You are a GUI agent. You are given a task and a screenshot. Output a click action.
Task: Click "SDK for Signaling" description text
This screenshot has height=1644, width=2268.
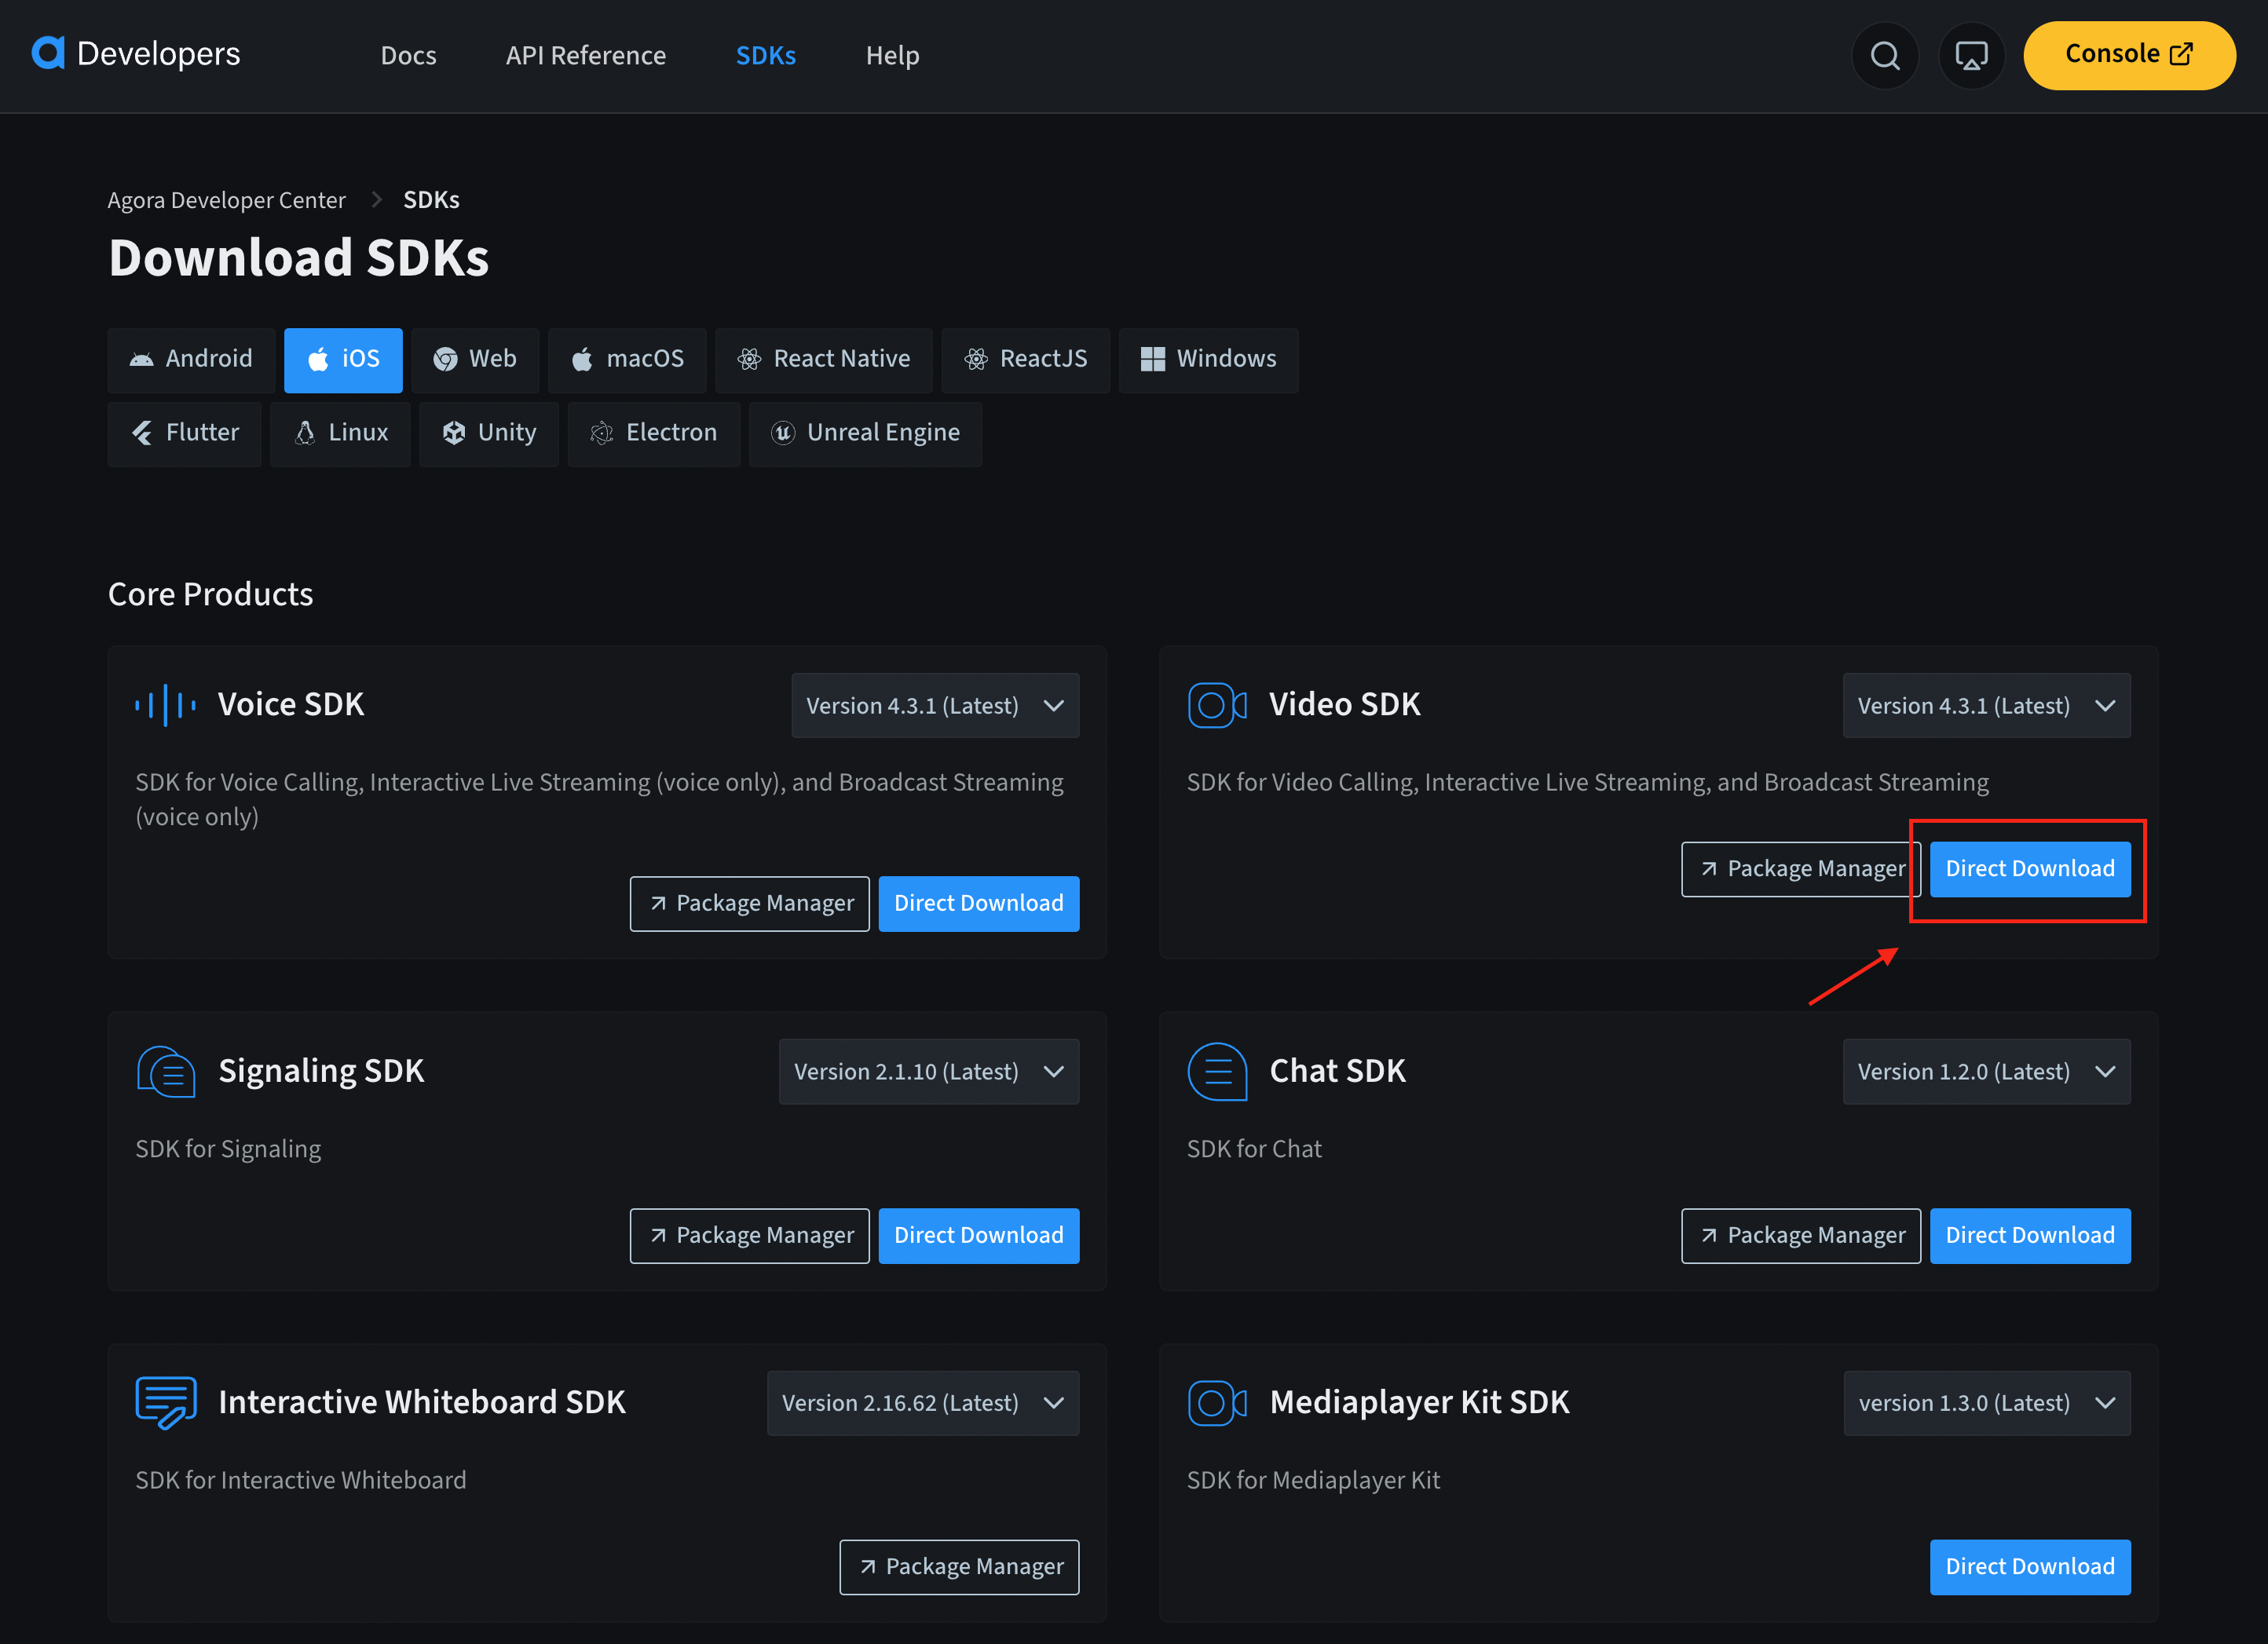(228, 1149)
